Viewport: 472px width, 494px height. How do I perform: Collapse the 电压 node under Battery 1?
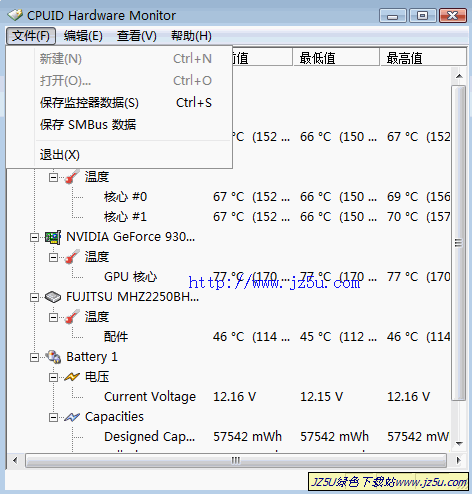pos(53,377)
